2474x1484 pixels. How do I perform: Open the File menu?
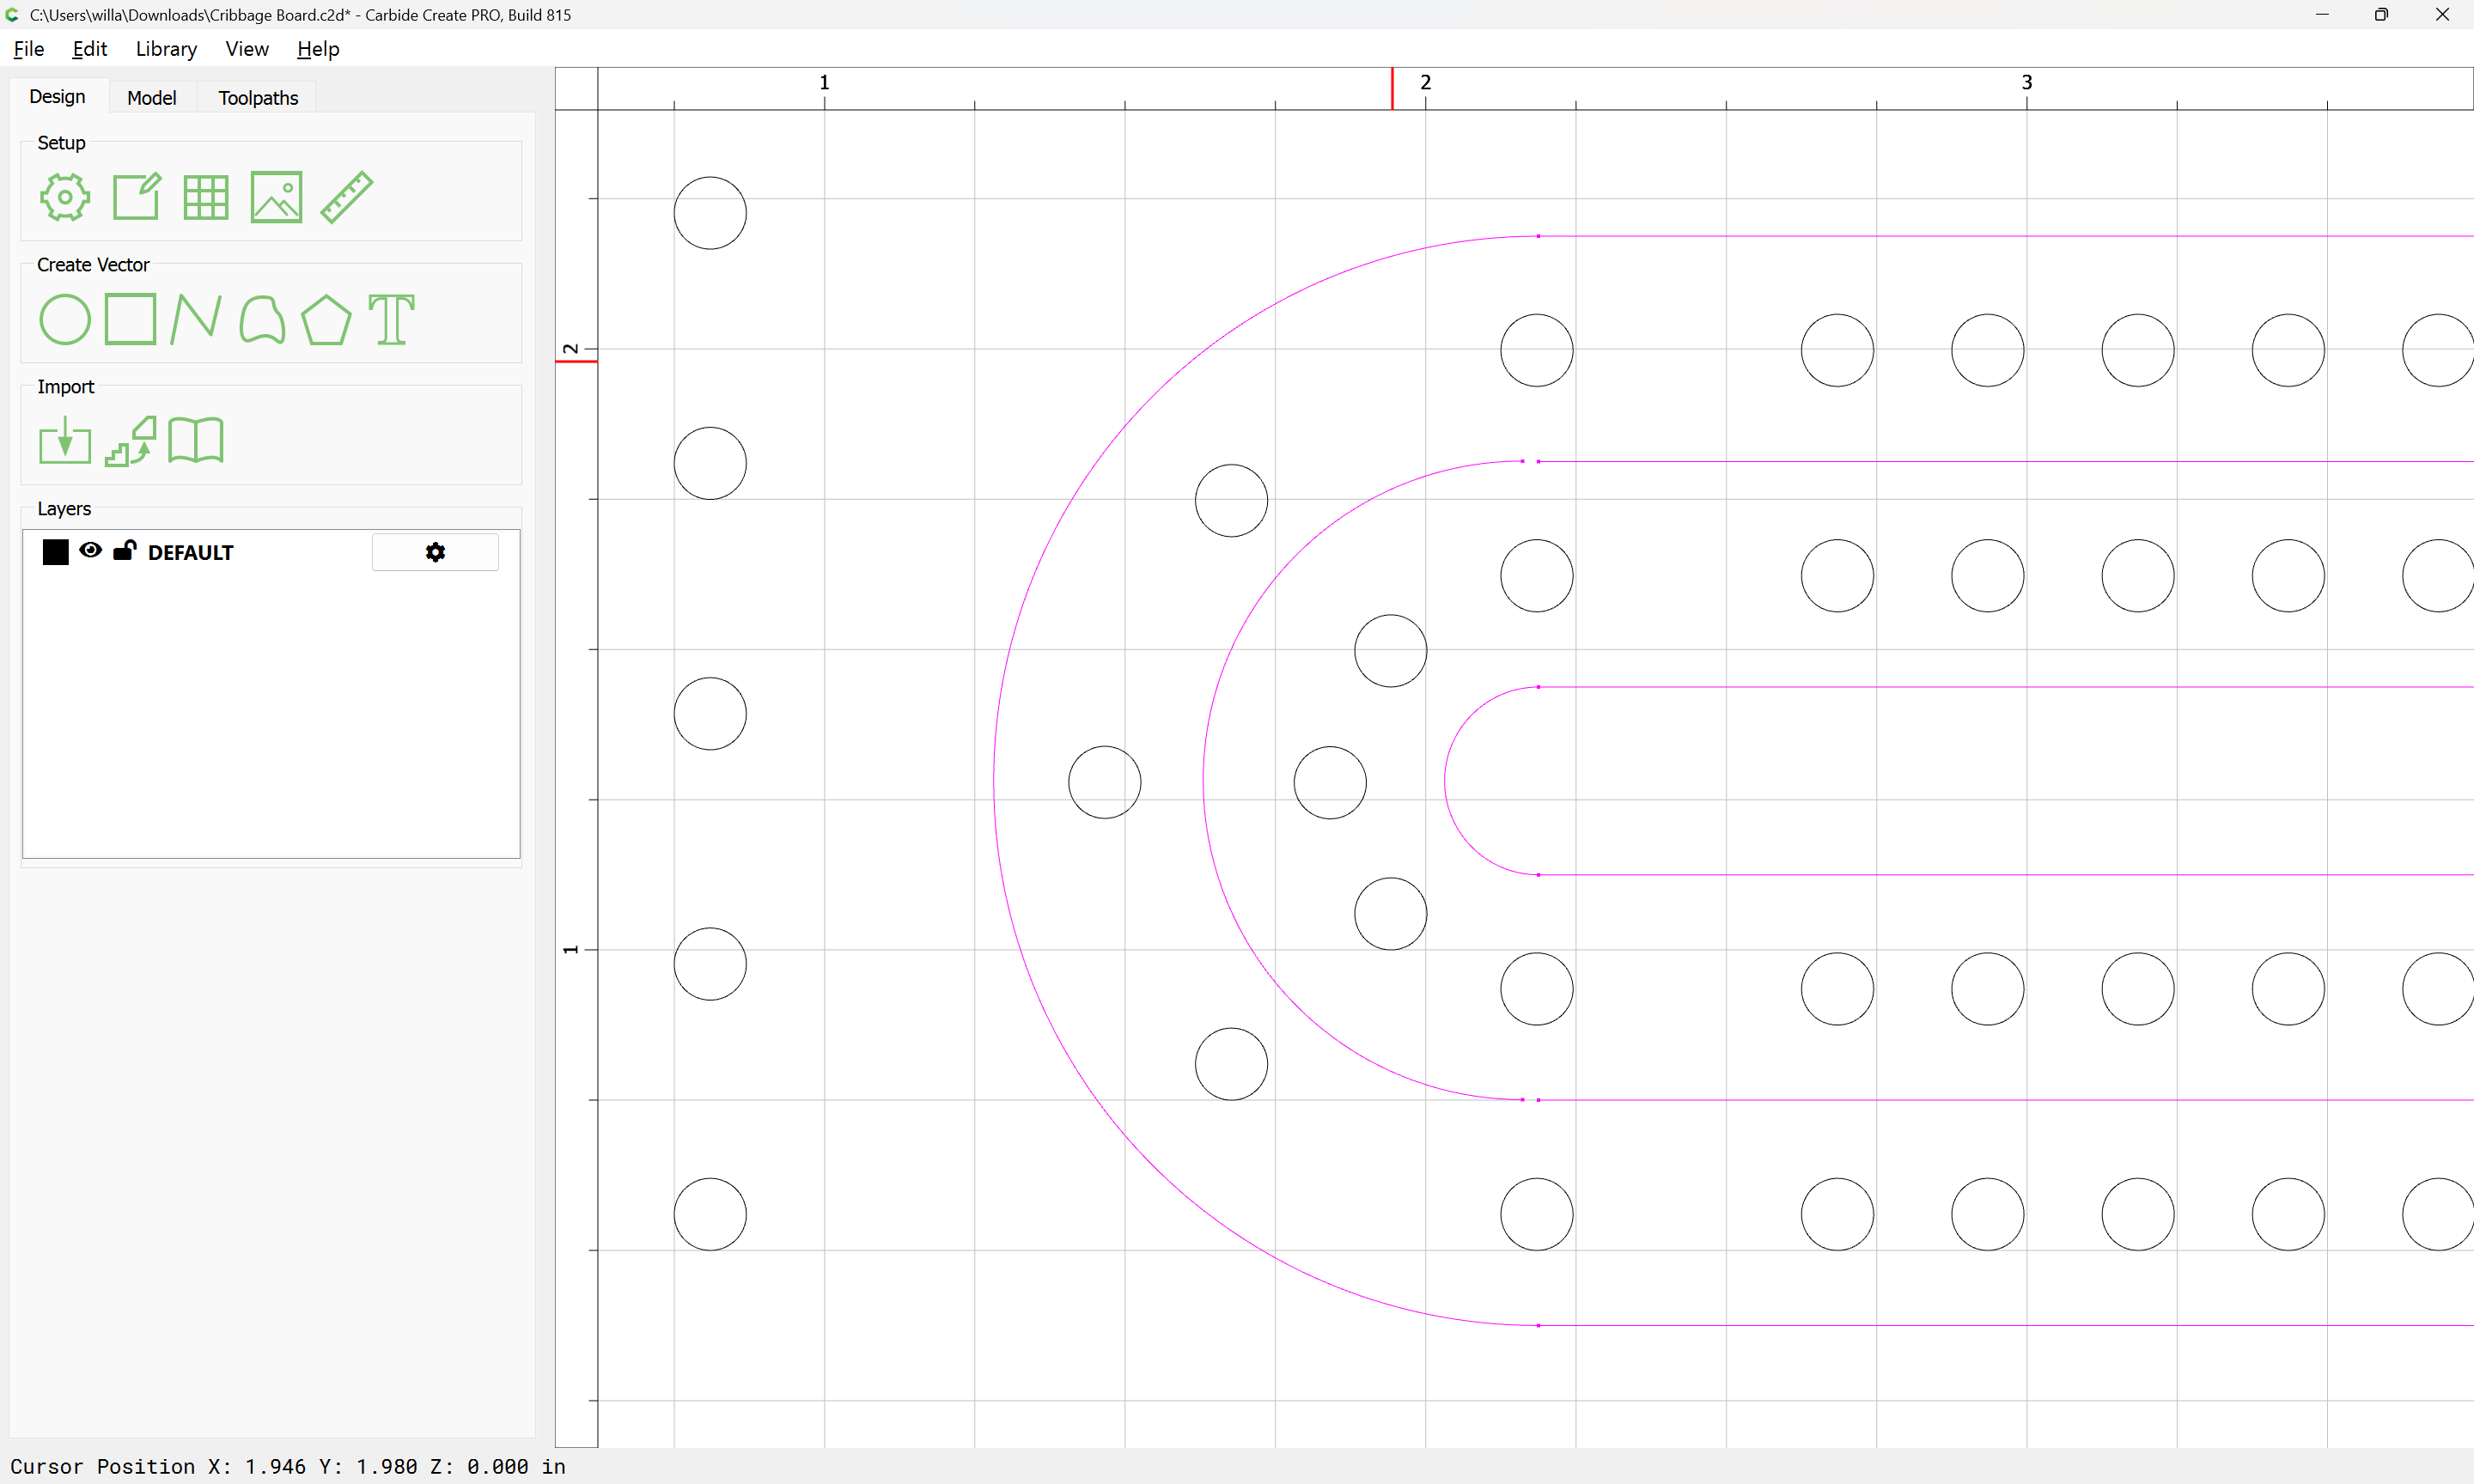pos(29,49)
